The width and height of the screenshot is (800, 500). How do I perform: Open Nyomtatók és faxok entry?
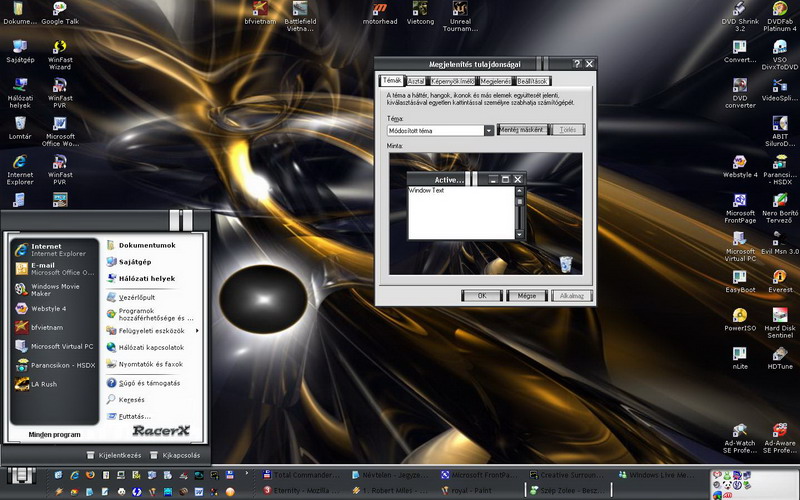[151, 364]
